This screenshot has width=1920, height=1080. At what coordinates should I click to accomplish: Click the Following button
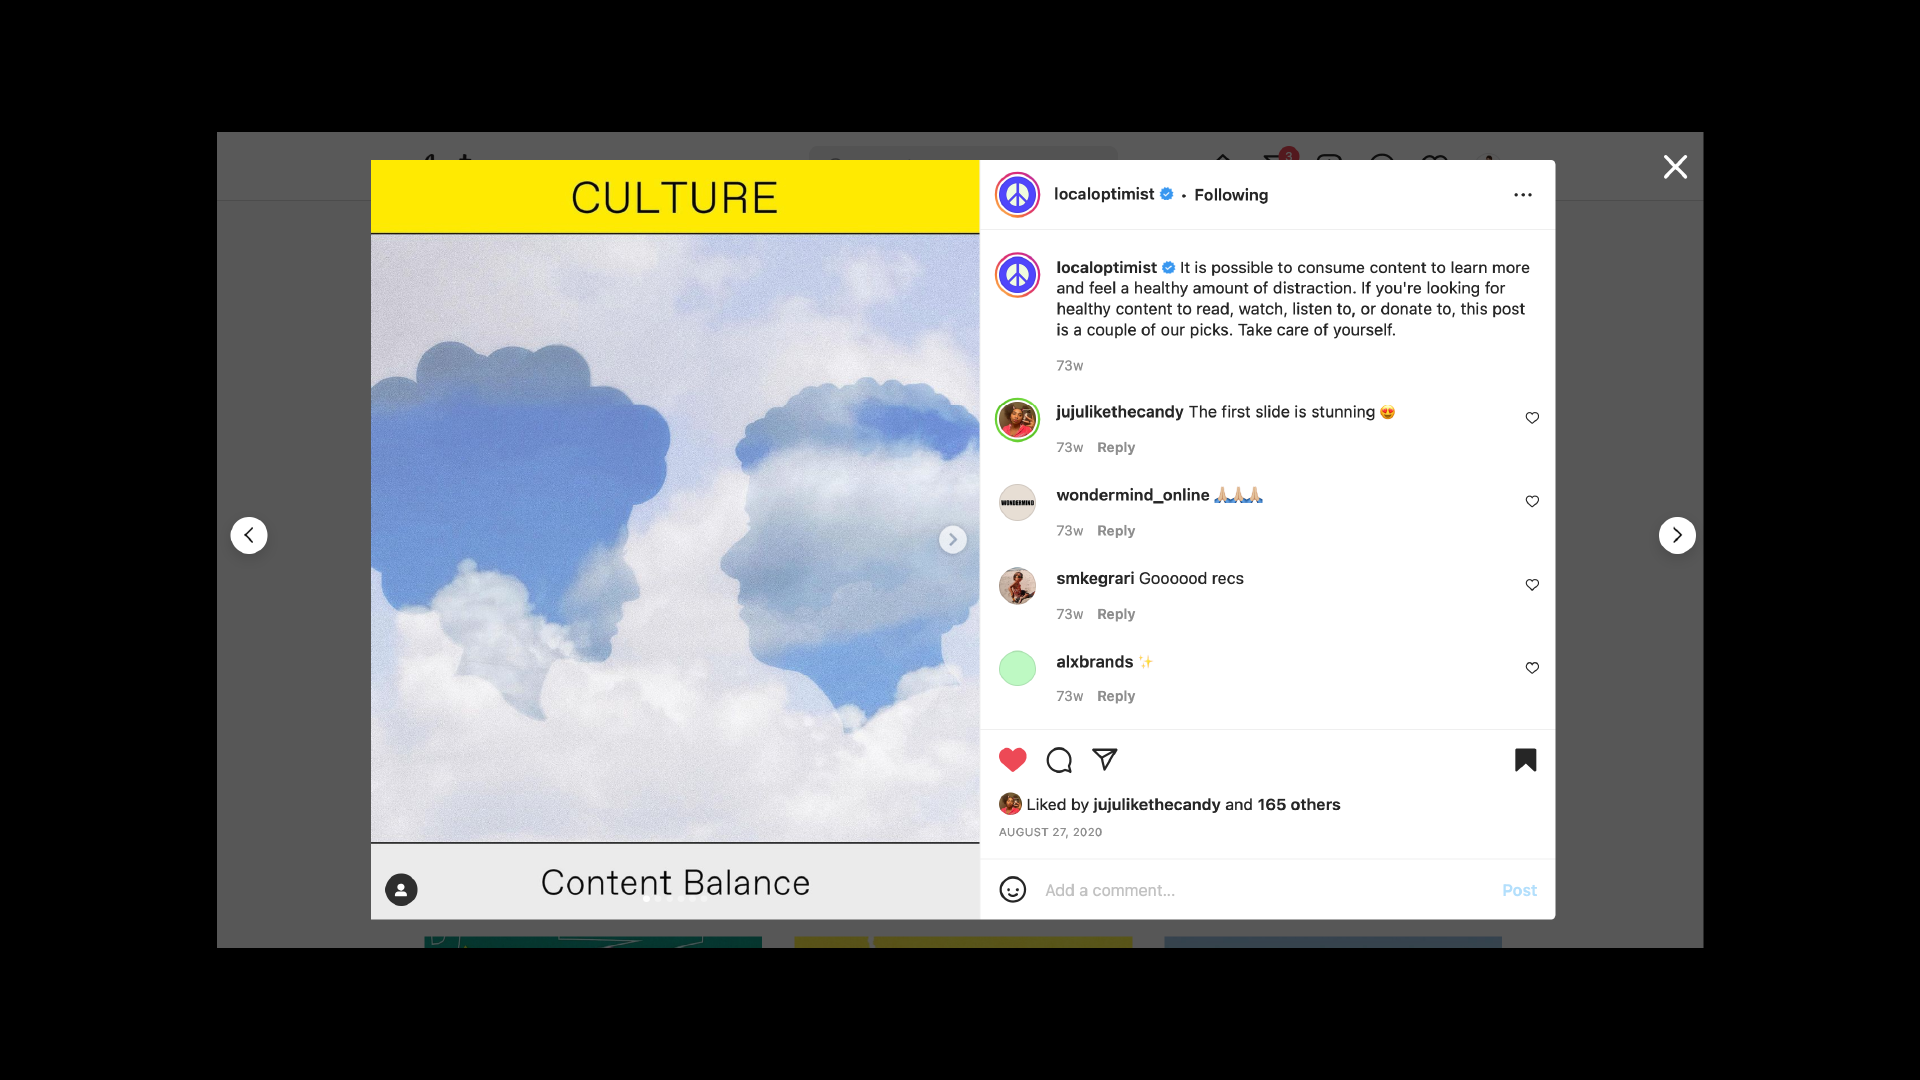1230,195
